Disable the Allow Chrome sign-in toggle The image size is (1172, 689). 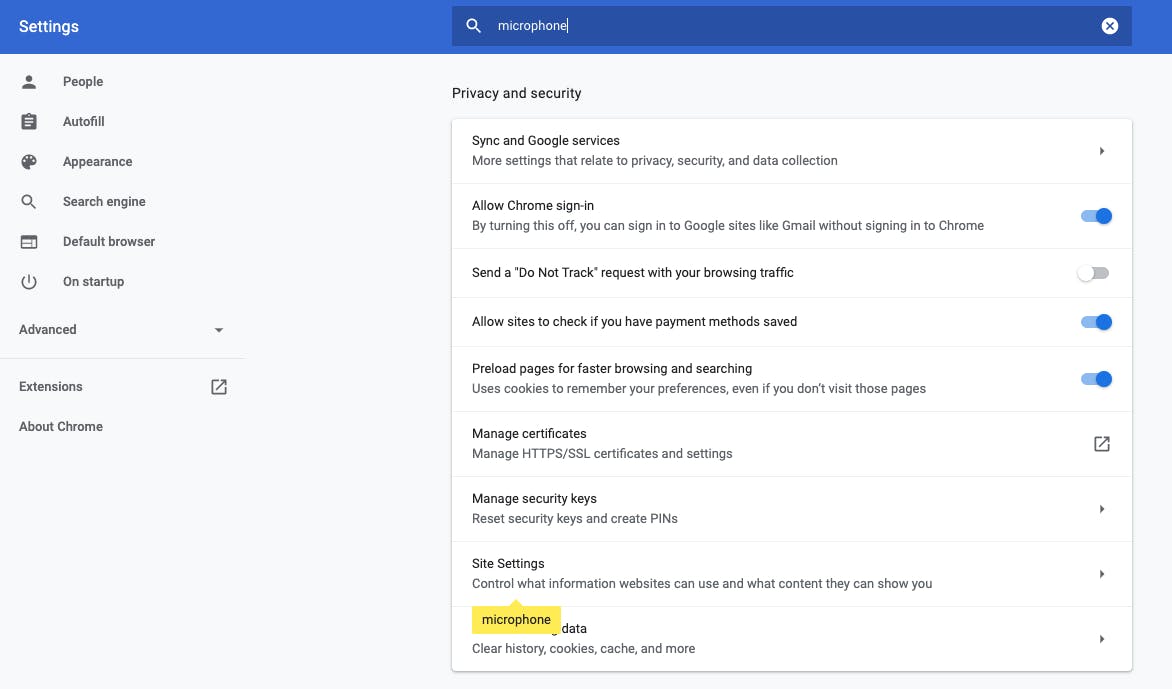pyautogui.click(x=1096, y=216)
